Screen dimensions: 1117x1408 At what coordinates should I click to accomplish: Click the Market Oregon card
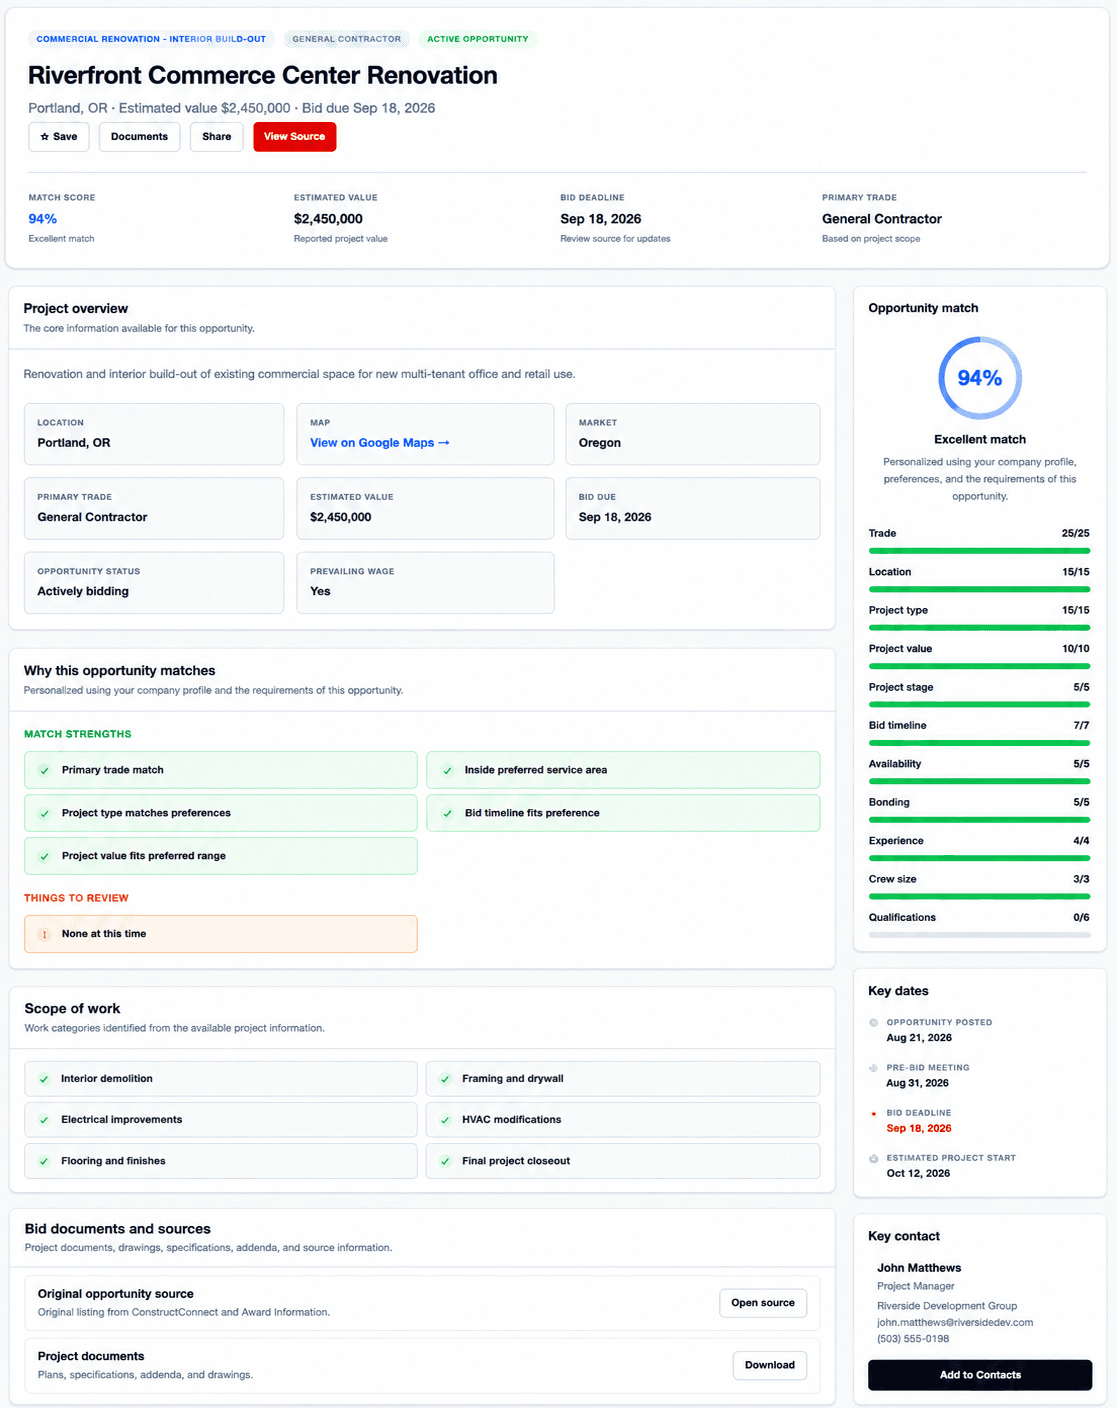[x=693, y=434]
